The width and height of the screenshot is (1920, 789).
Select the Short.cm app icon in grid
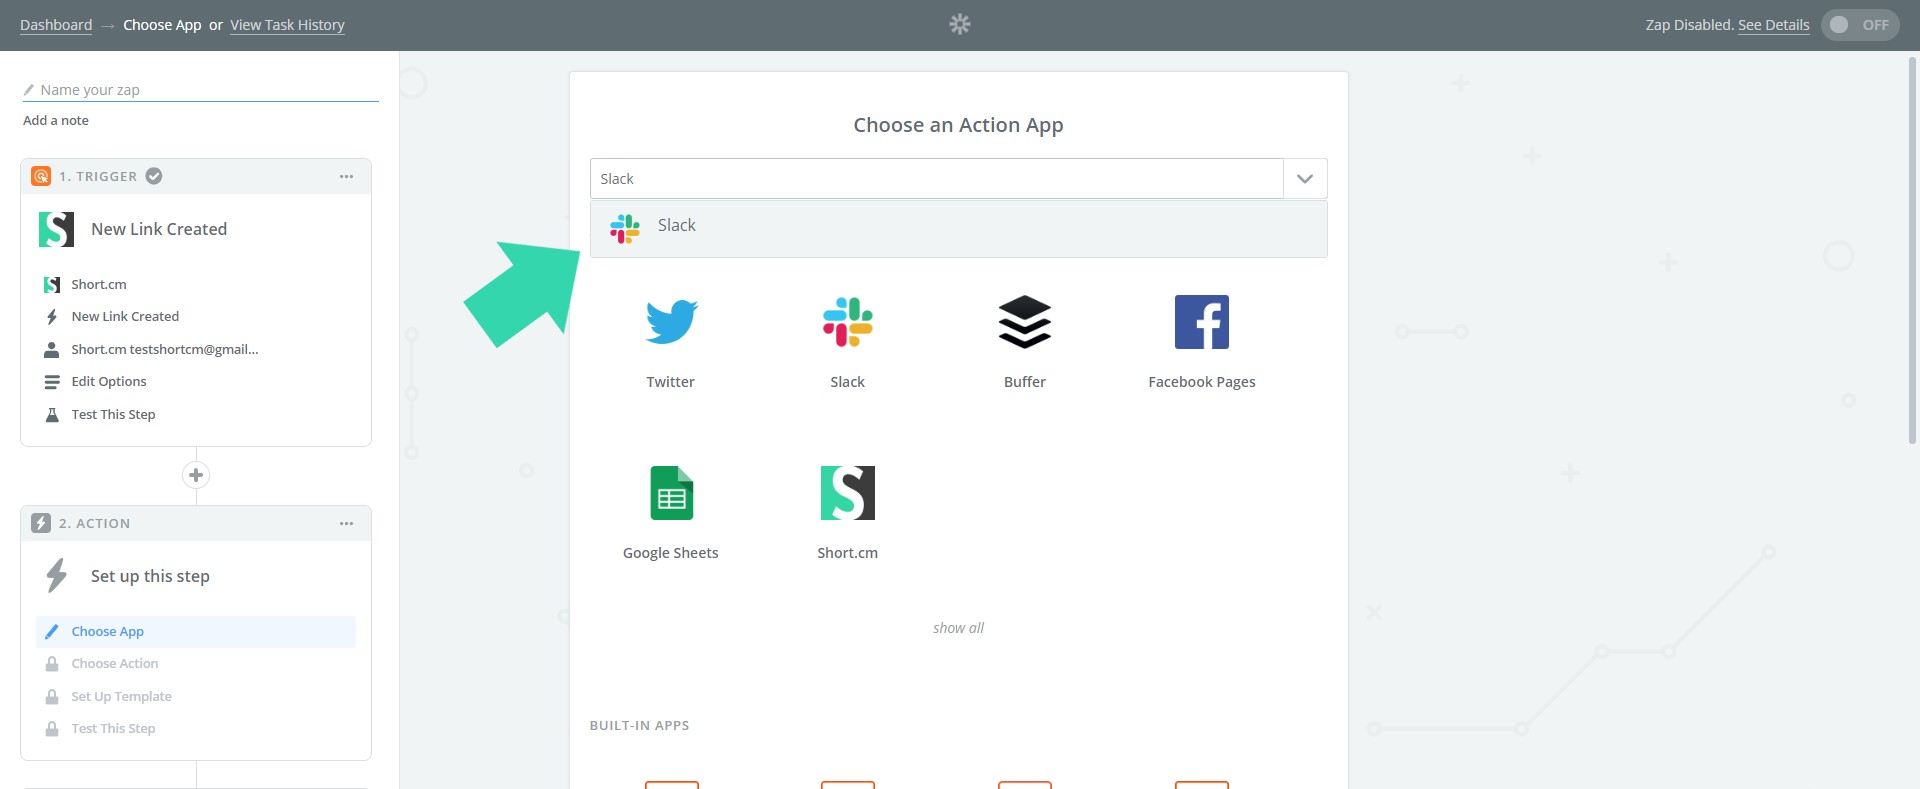(x=848, y=493)
